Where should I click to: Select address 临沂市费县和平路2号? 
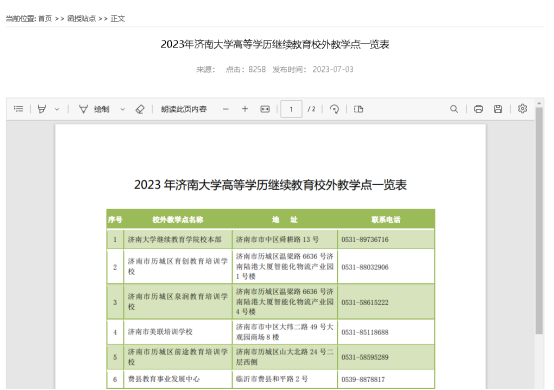(x=272, y=379)
